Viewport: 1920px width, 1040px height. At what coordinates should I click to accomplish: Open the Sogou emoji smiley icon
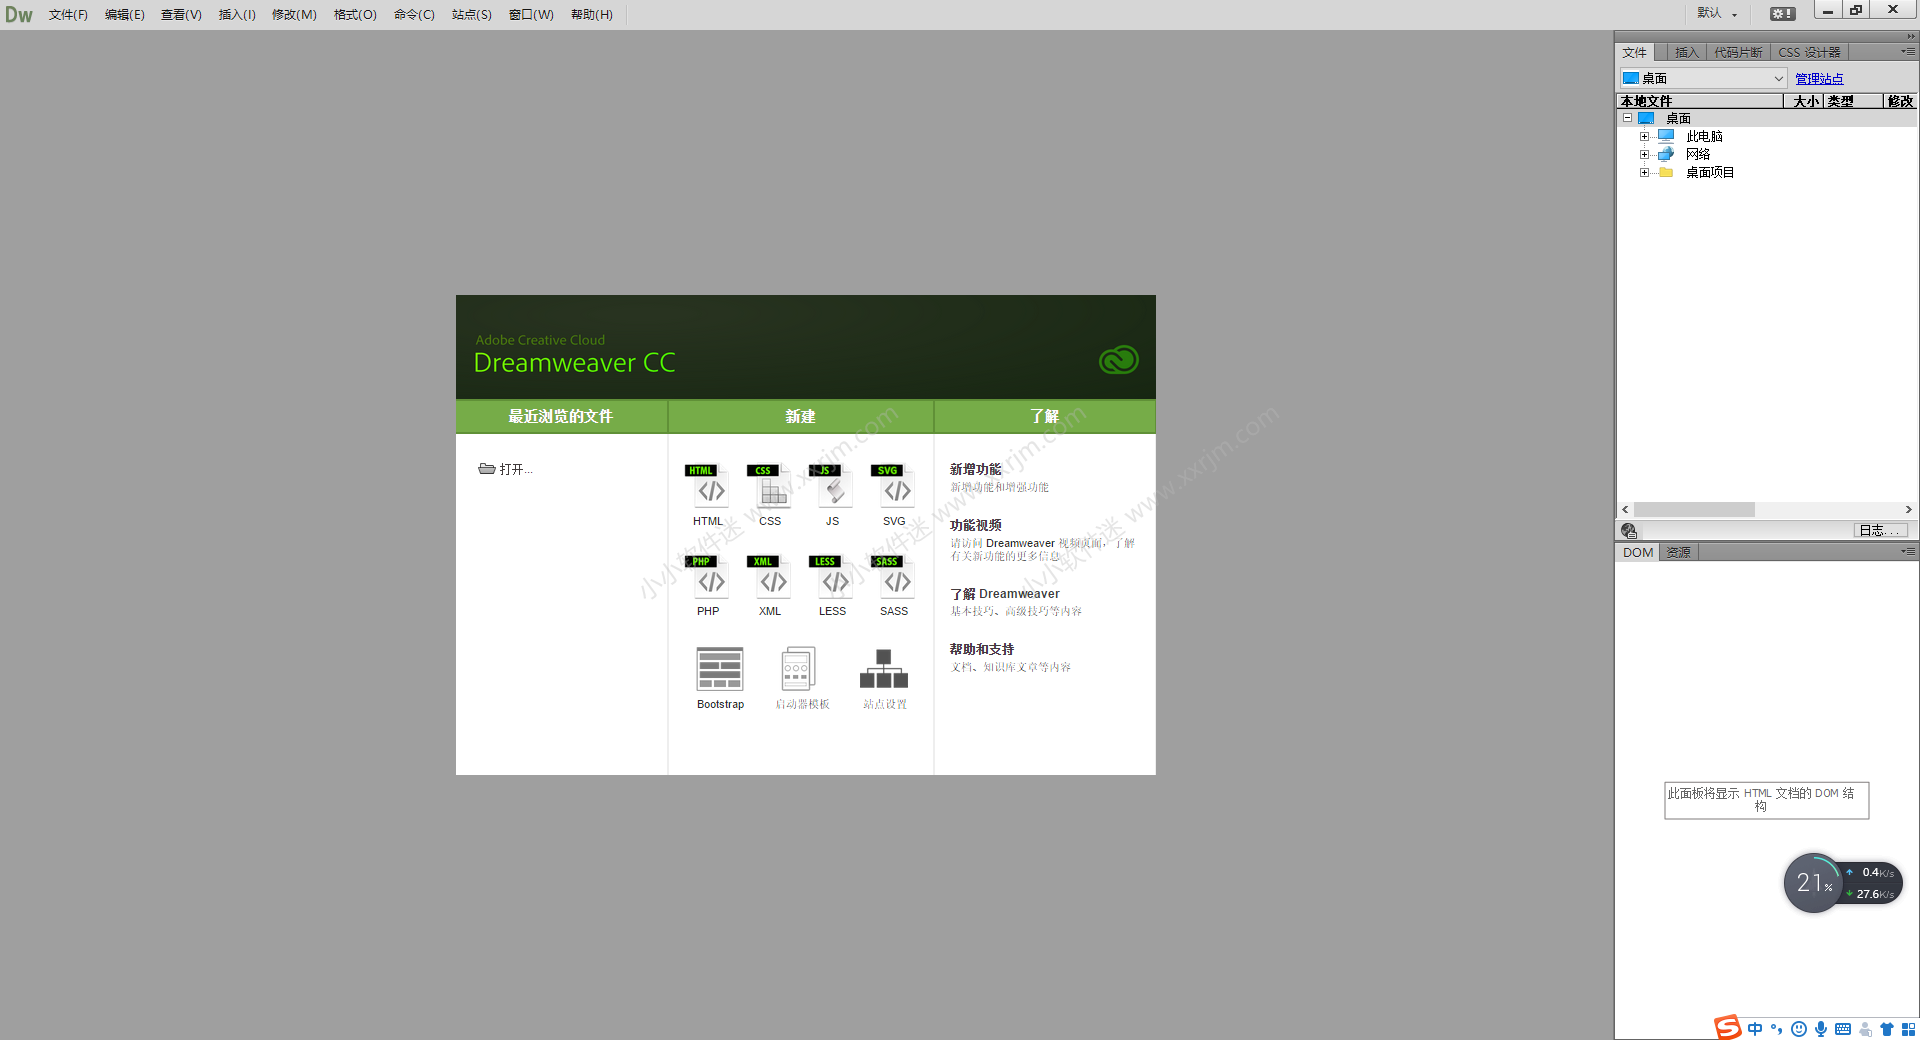point(1799,1029)
